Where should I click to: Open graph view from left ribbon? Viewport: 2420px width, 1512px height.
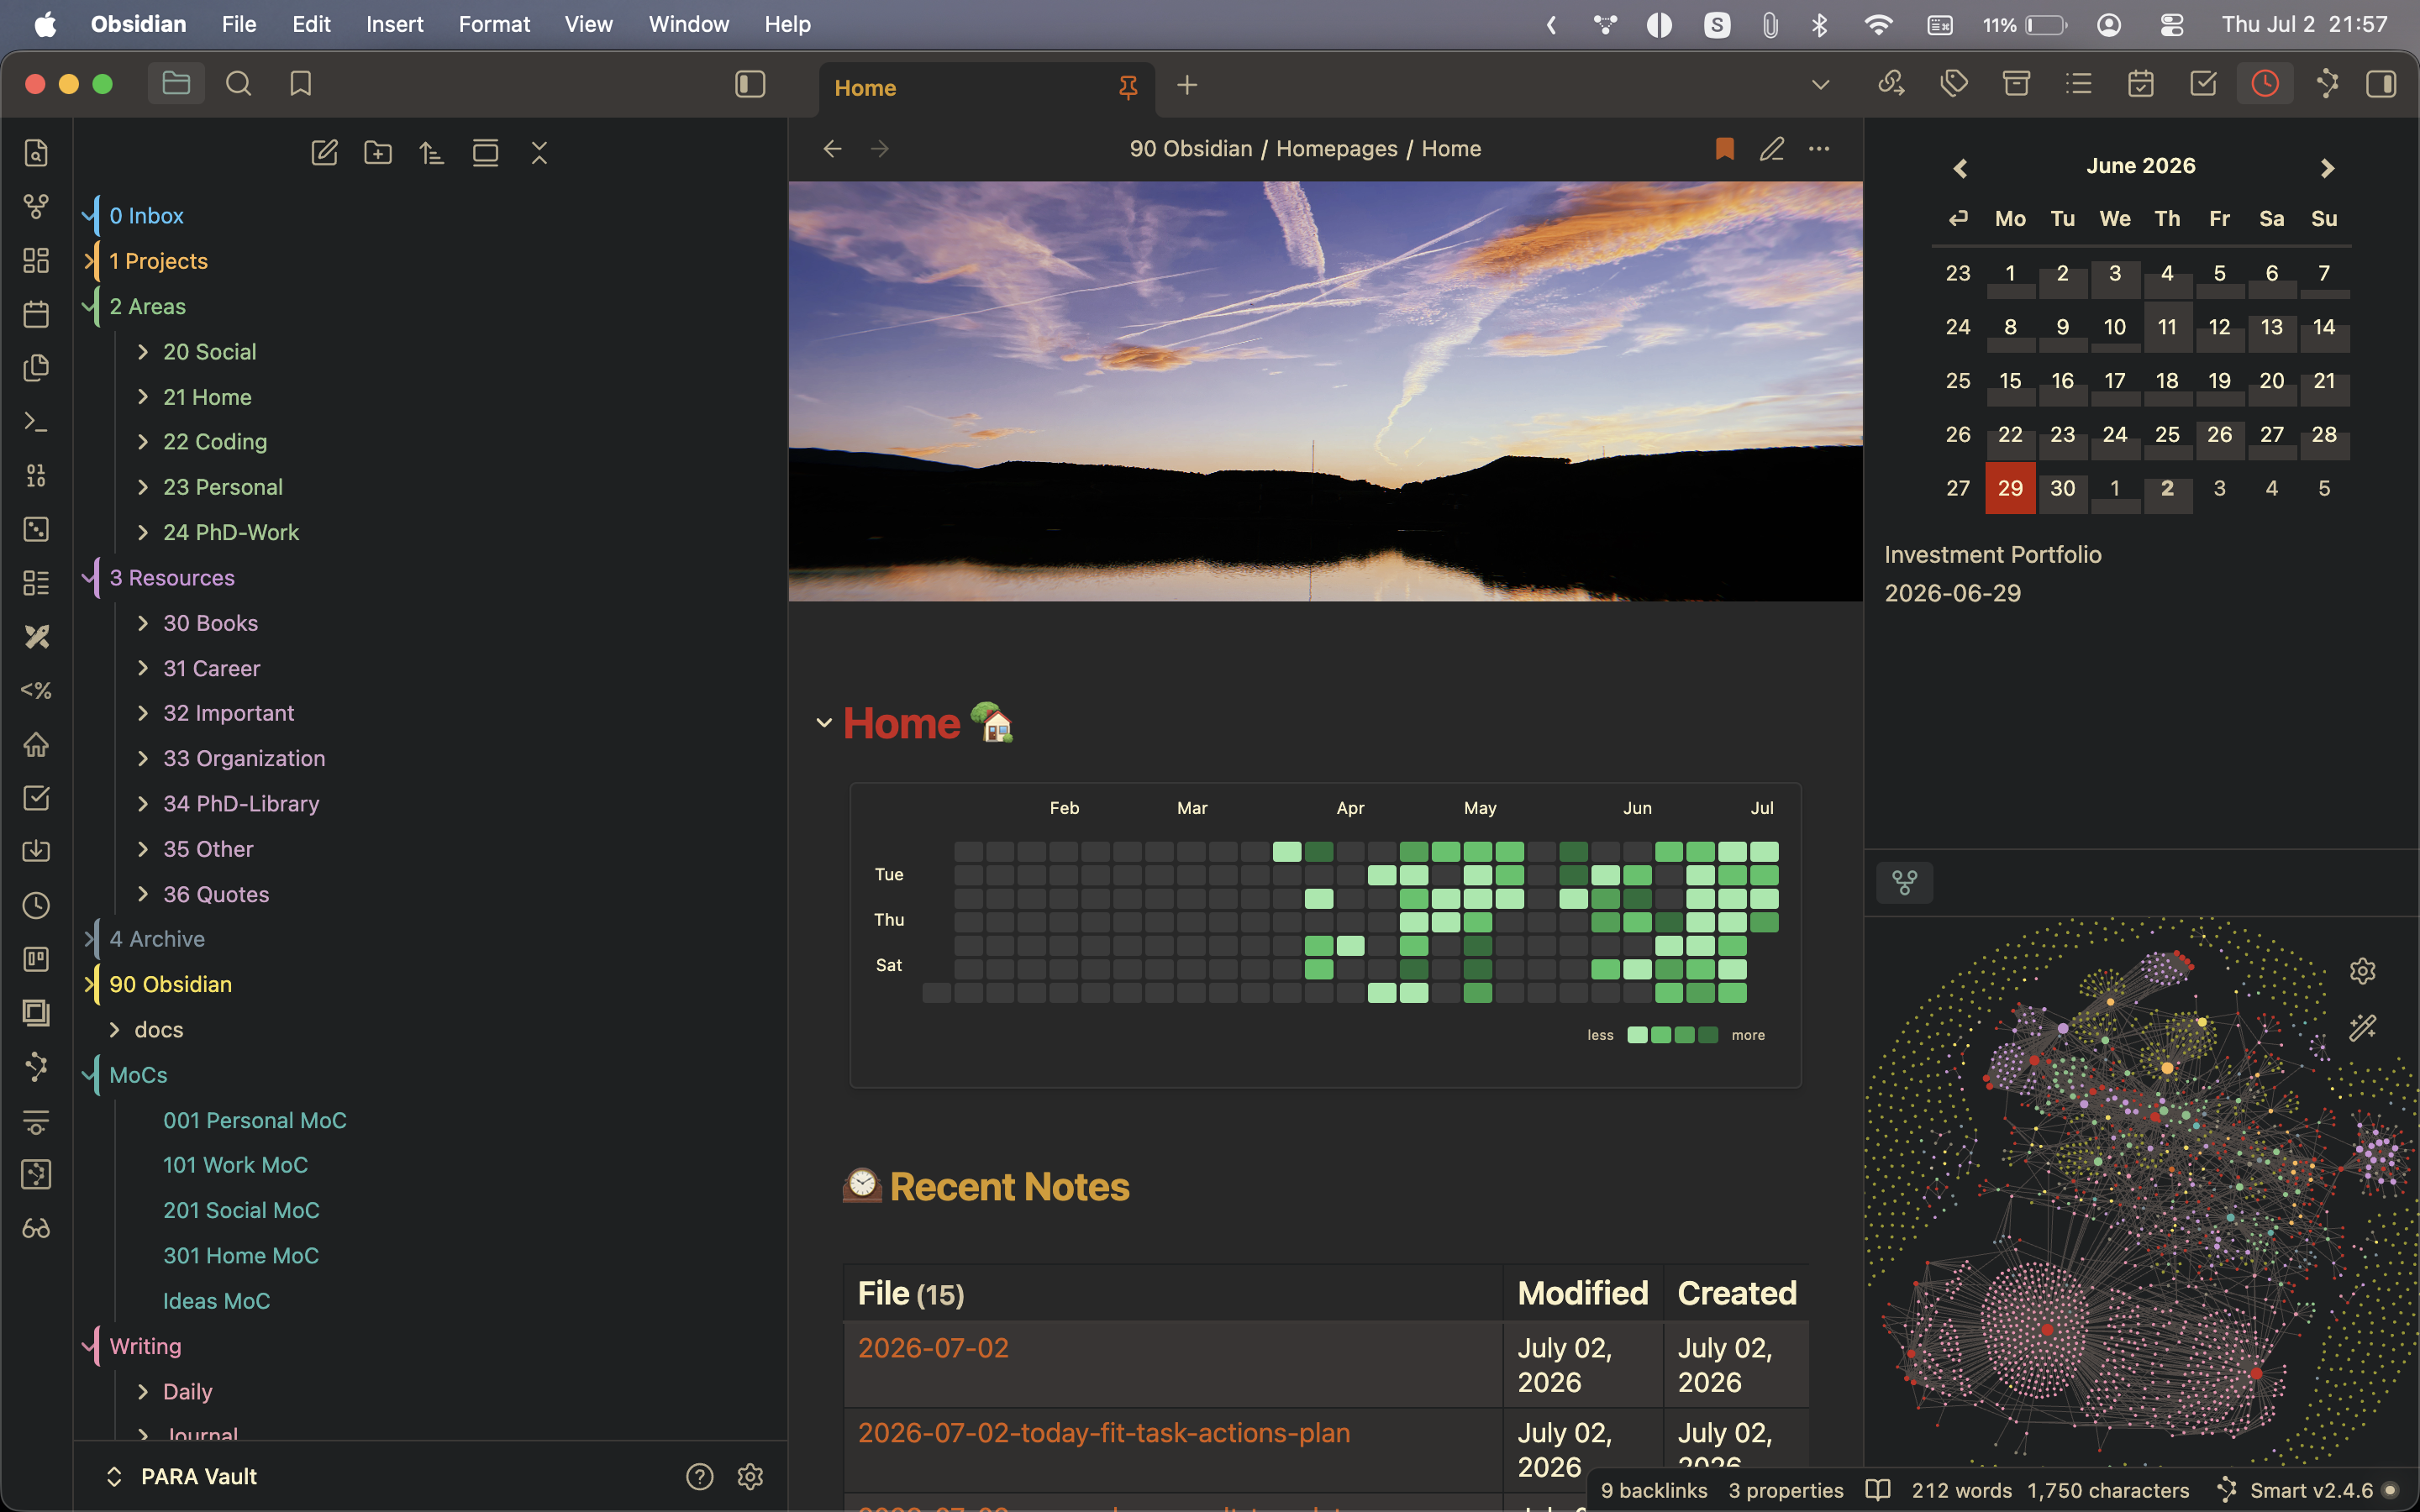click(36, 207)
